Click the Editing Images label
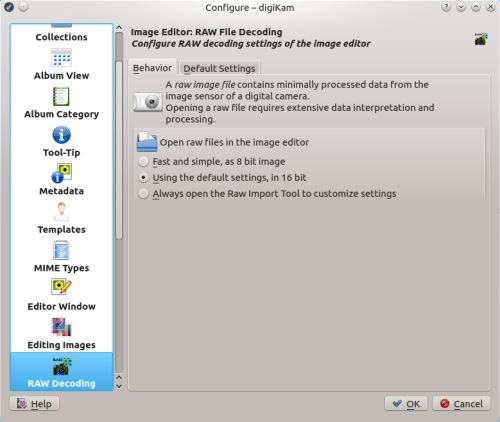This screenshot has width=500, height=422. point(61,345)
